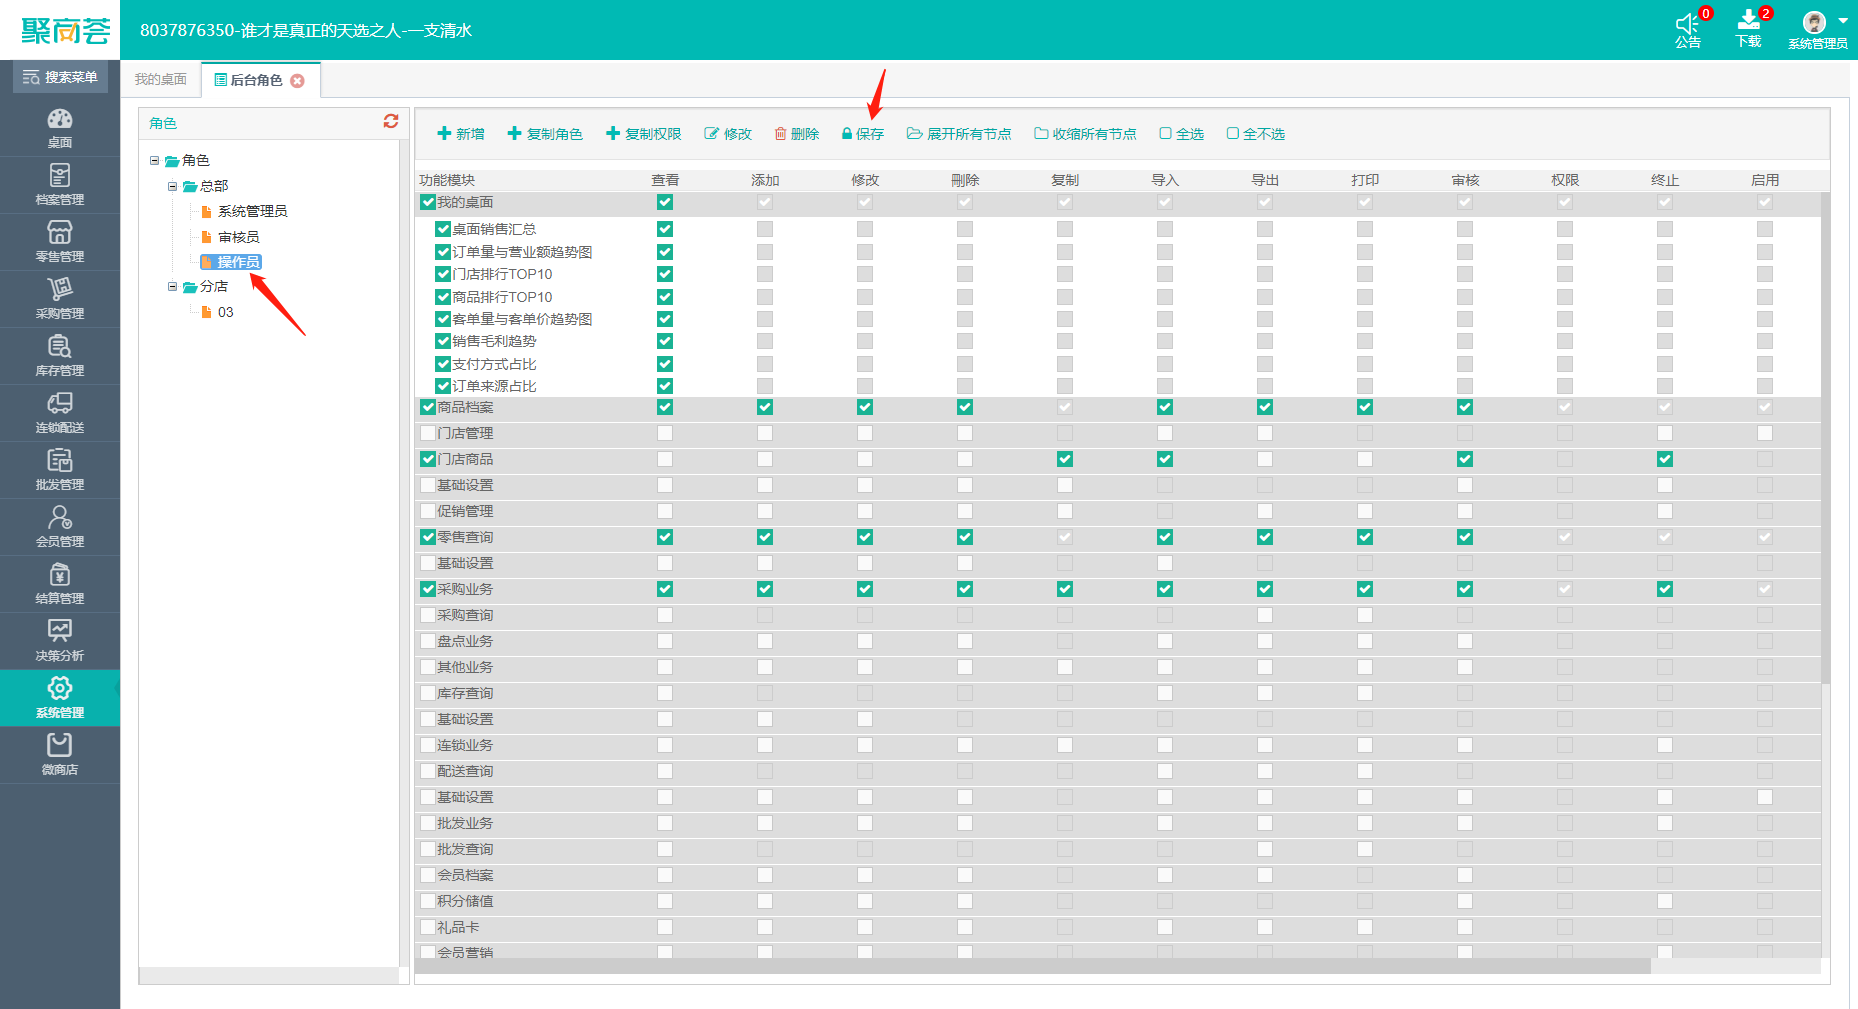Screen dimensions: 1858x1009
Task: Uncheck the 采购业务 module checkbox
Action: pos(428,589)
